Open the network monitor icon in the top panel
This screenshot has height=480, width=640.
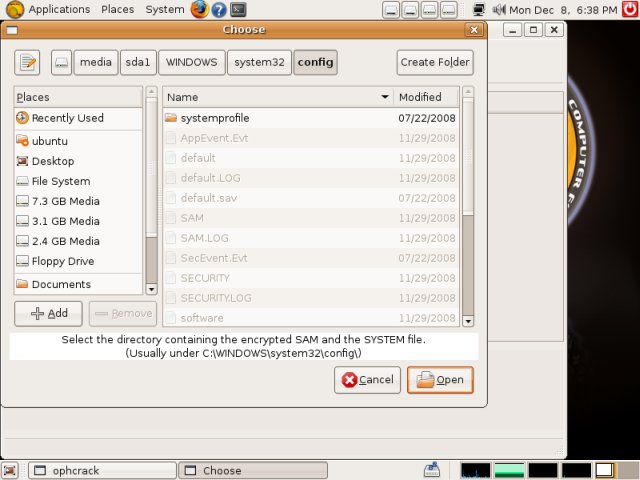tap(478, 10)
